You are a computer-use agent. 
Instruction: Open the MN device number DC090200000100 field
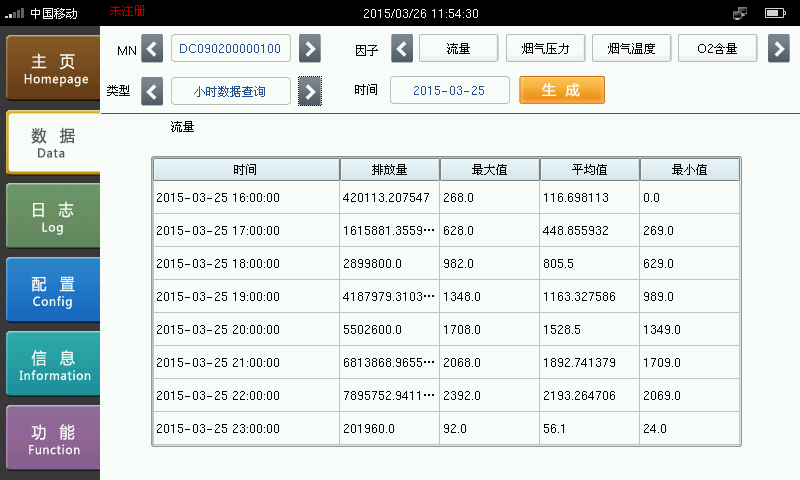click(x=231, y=48)
